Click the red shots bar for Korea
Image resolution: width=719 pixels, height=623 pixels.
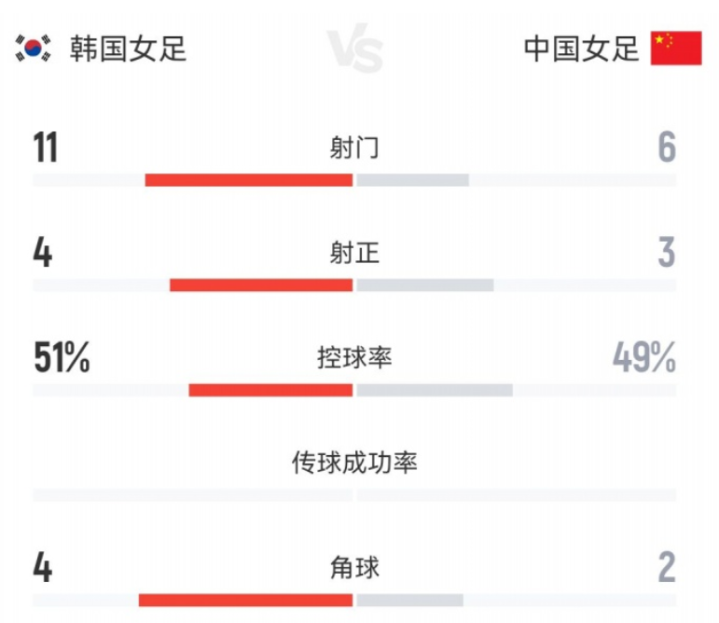pyautogui.click(x=249, y=180)
